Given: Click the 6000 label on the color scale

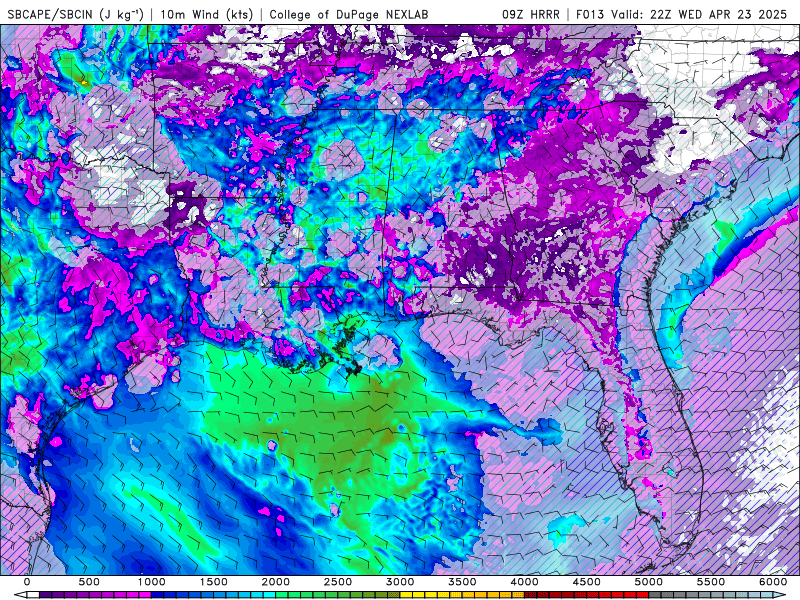Looking at the screenshot, I should [x=773, y=582].
